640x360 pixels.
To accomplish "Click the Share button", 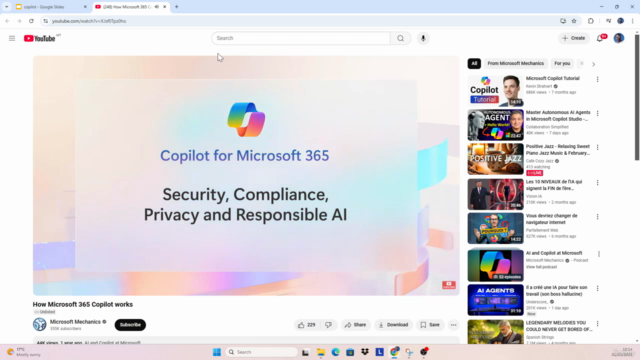I will point(356,325).
